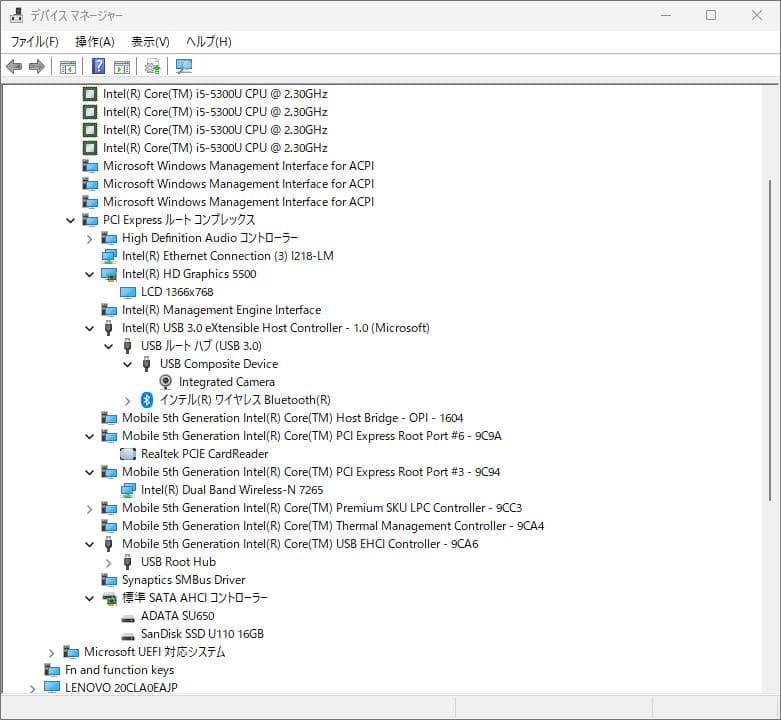Click the update driver toolbar icon
The height and width of the screenshot is (720, 781).
(x=152, y=66)
